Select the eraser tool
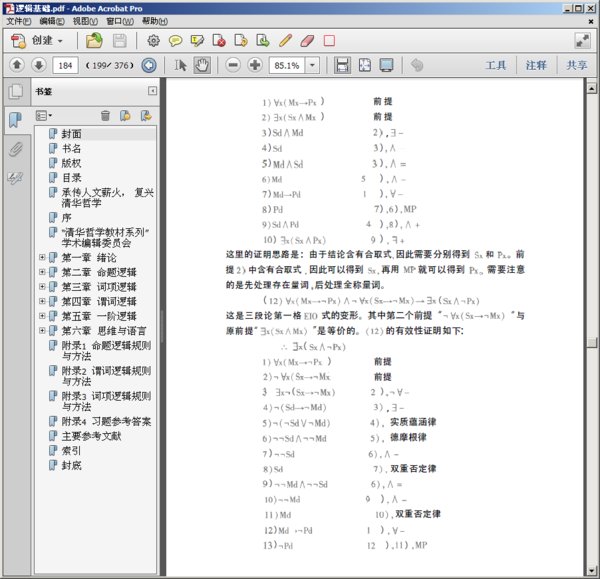This screenshot has width=600, height=579. tap(307, 40)
